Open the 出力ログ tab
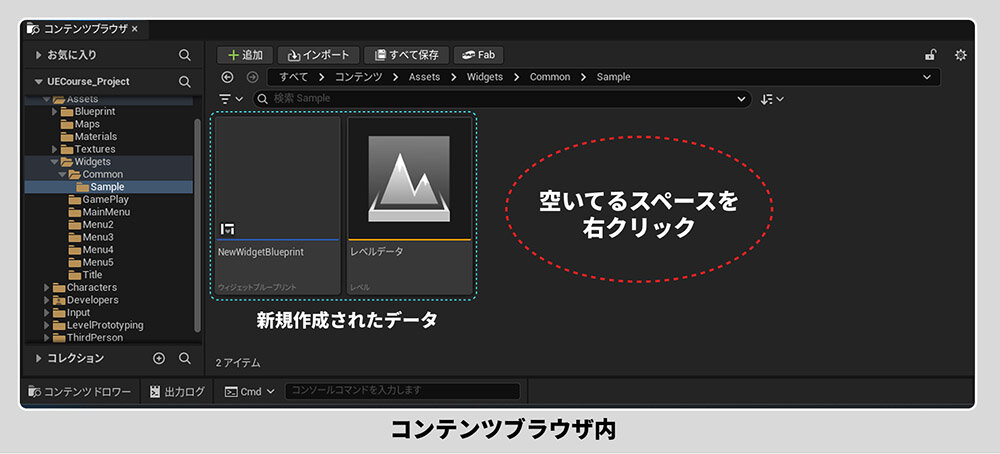 [x=177, y=391]
